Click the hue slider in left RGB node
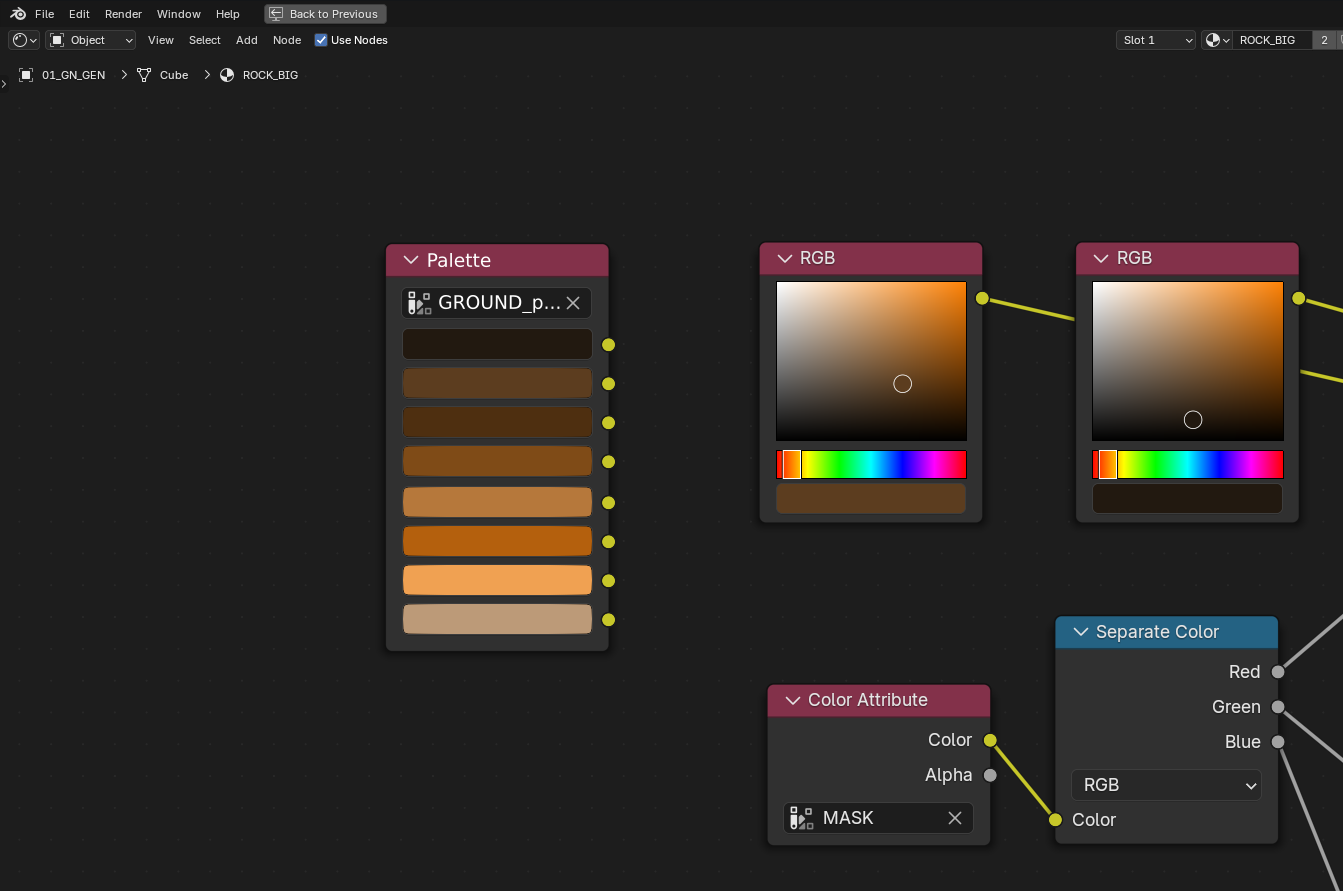This screenshot has height=891, width=1343. pyautogui.click(x=871, y=464)
